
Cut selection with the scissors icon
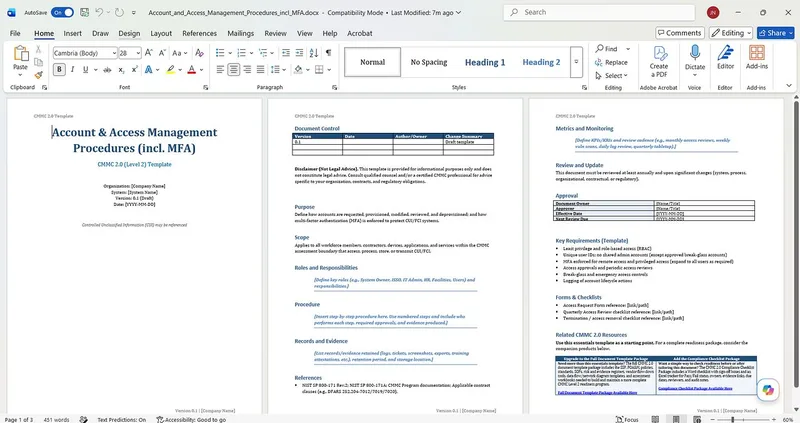(x=38, y=49)
